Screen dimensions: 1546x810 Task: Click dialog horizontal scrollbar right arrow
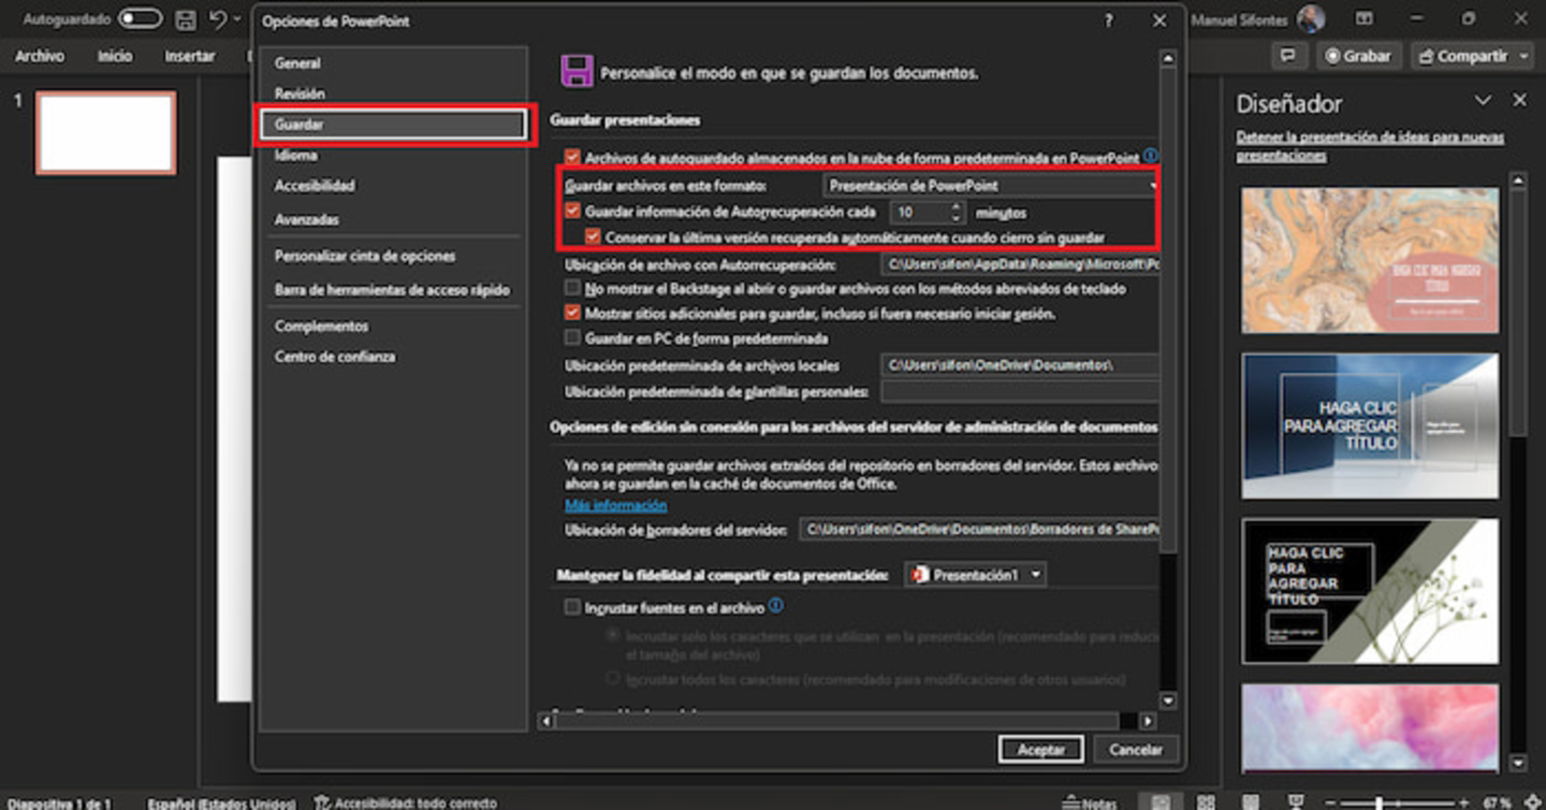pyautogui.click(x=1148, y=721)
